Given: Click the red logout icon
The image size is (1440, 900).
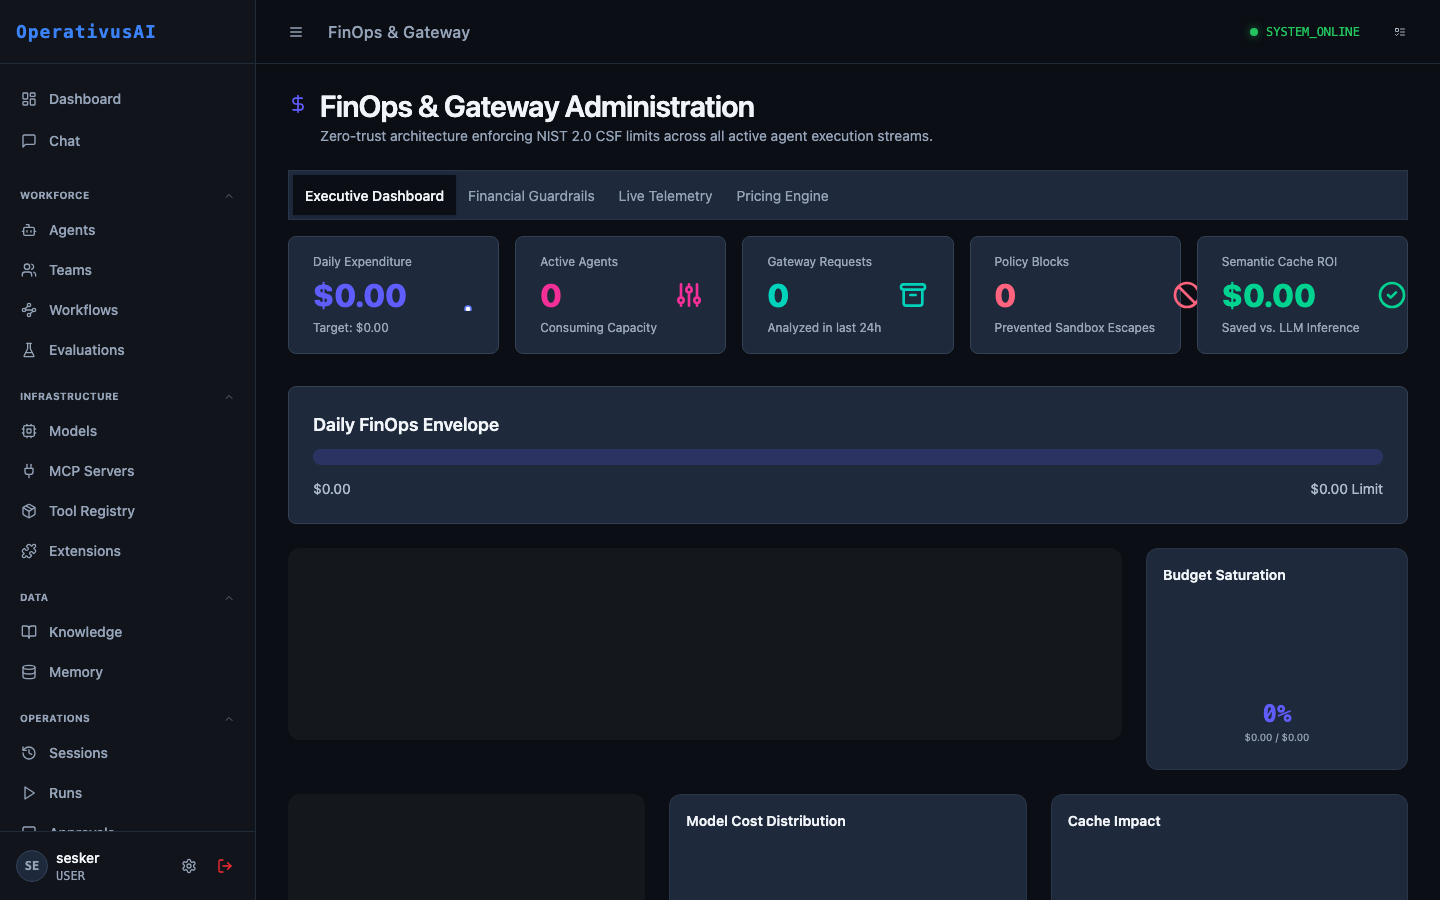Looking at the screenshot, I should pyautogui.click(x=225, y=866).
